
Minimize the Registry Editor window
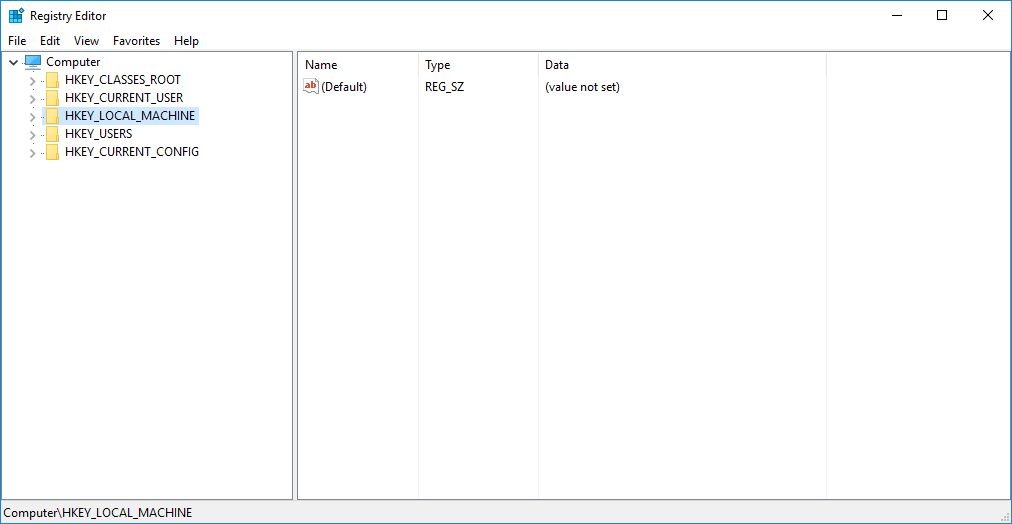click(x=896, y=15)
